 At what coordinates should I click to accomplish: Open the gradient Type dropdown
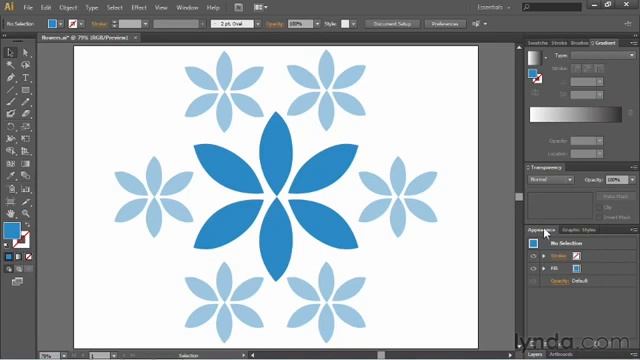click(603, 55)
